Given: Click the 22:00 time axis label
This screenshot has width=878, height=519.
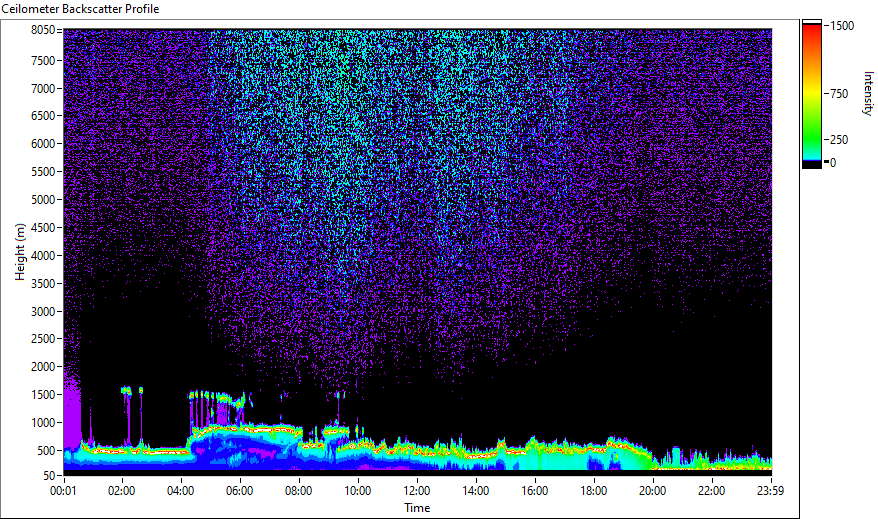Looking at the screenshot, I should 711,491.
